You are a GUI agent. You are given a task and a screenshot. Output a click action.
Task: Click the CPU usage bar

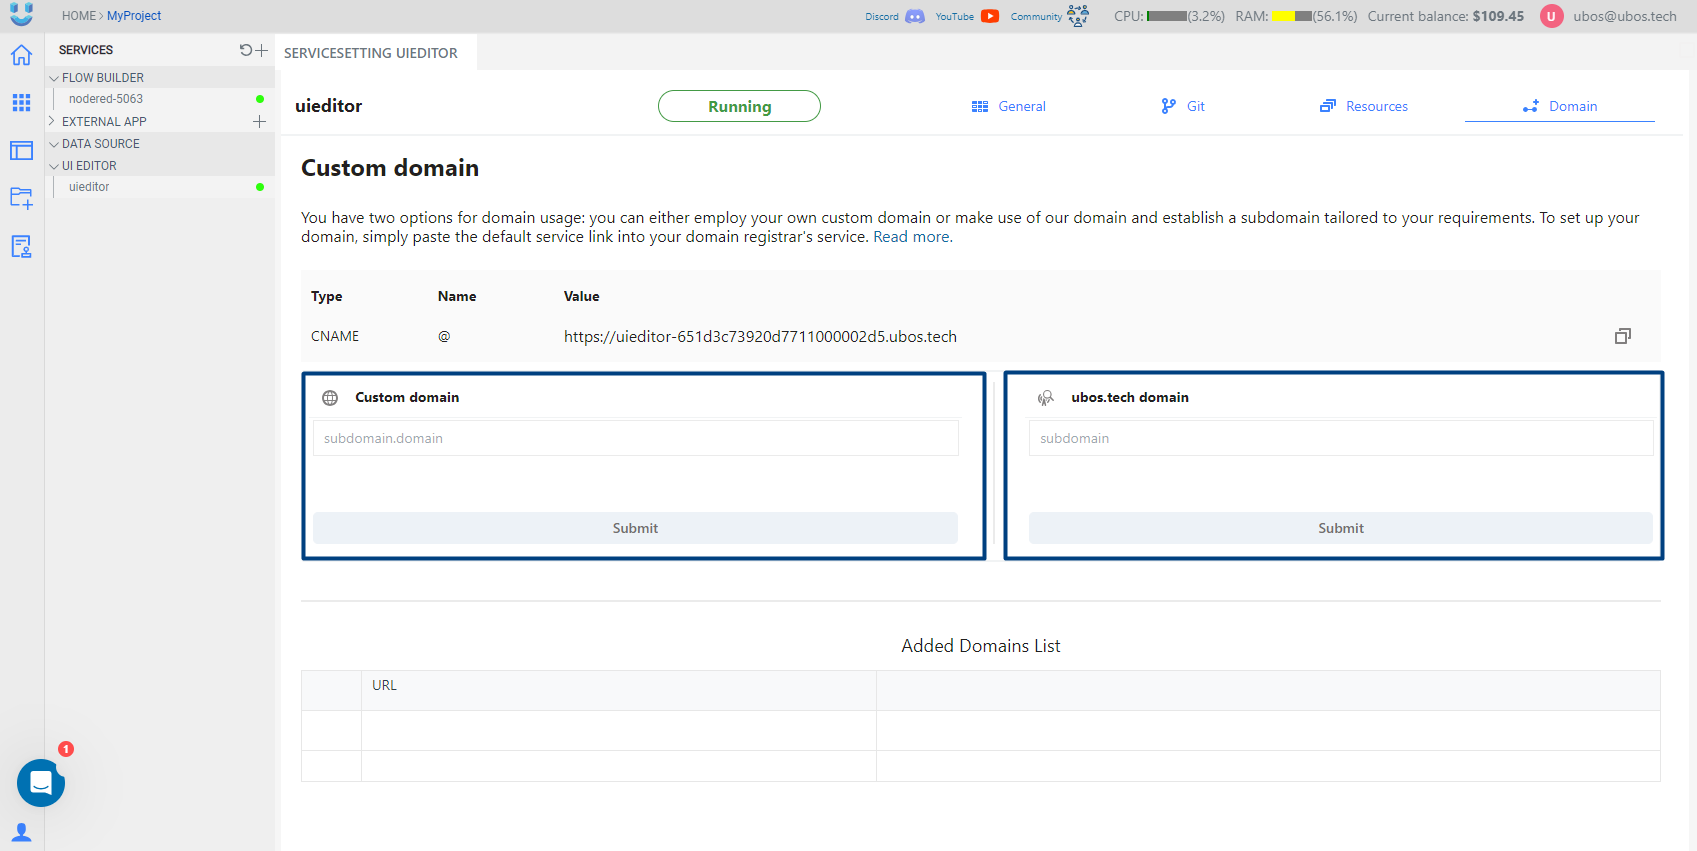tap(1167, 16)
